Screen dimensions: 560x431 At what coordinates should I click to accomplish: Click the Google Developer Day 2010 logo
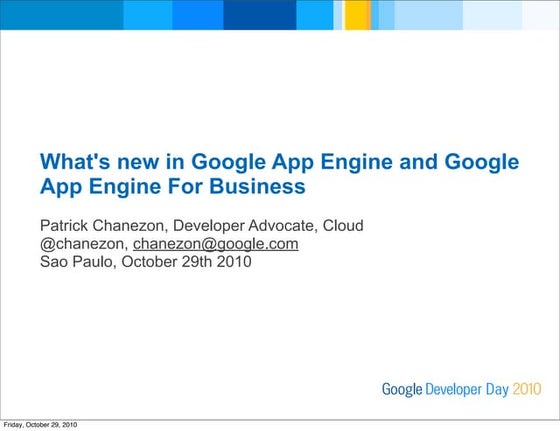coord(461,389)
